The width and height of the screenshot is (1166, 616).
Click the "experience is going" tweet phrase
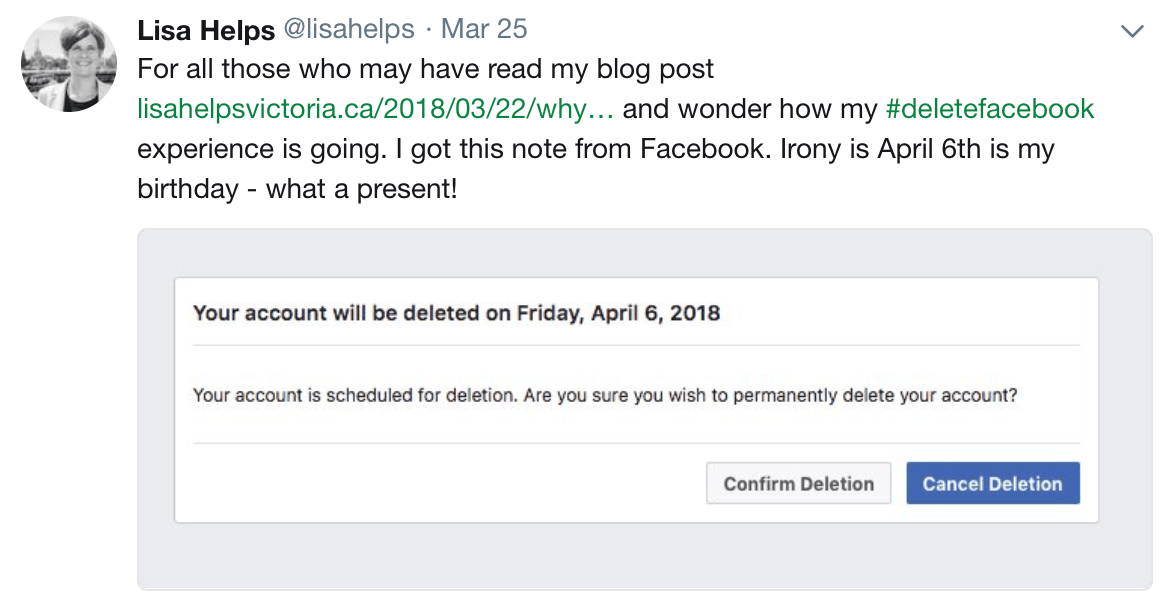[x=249, y=148]
